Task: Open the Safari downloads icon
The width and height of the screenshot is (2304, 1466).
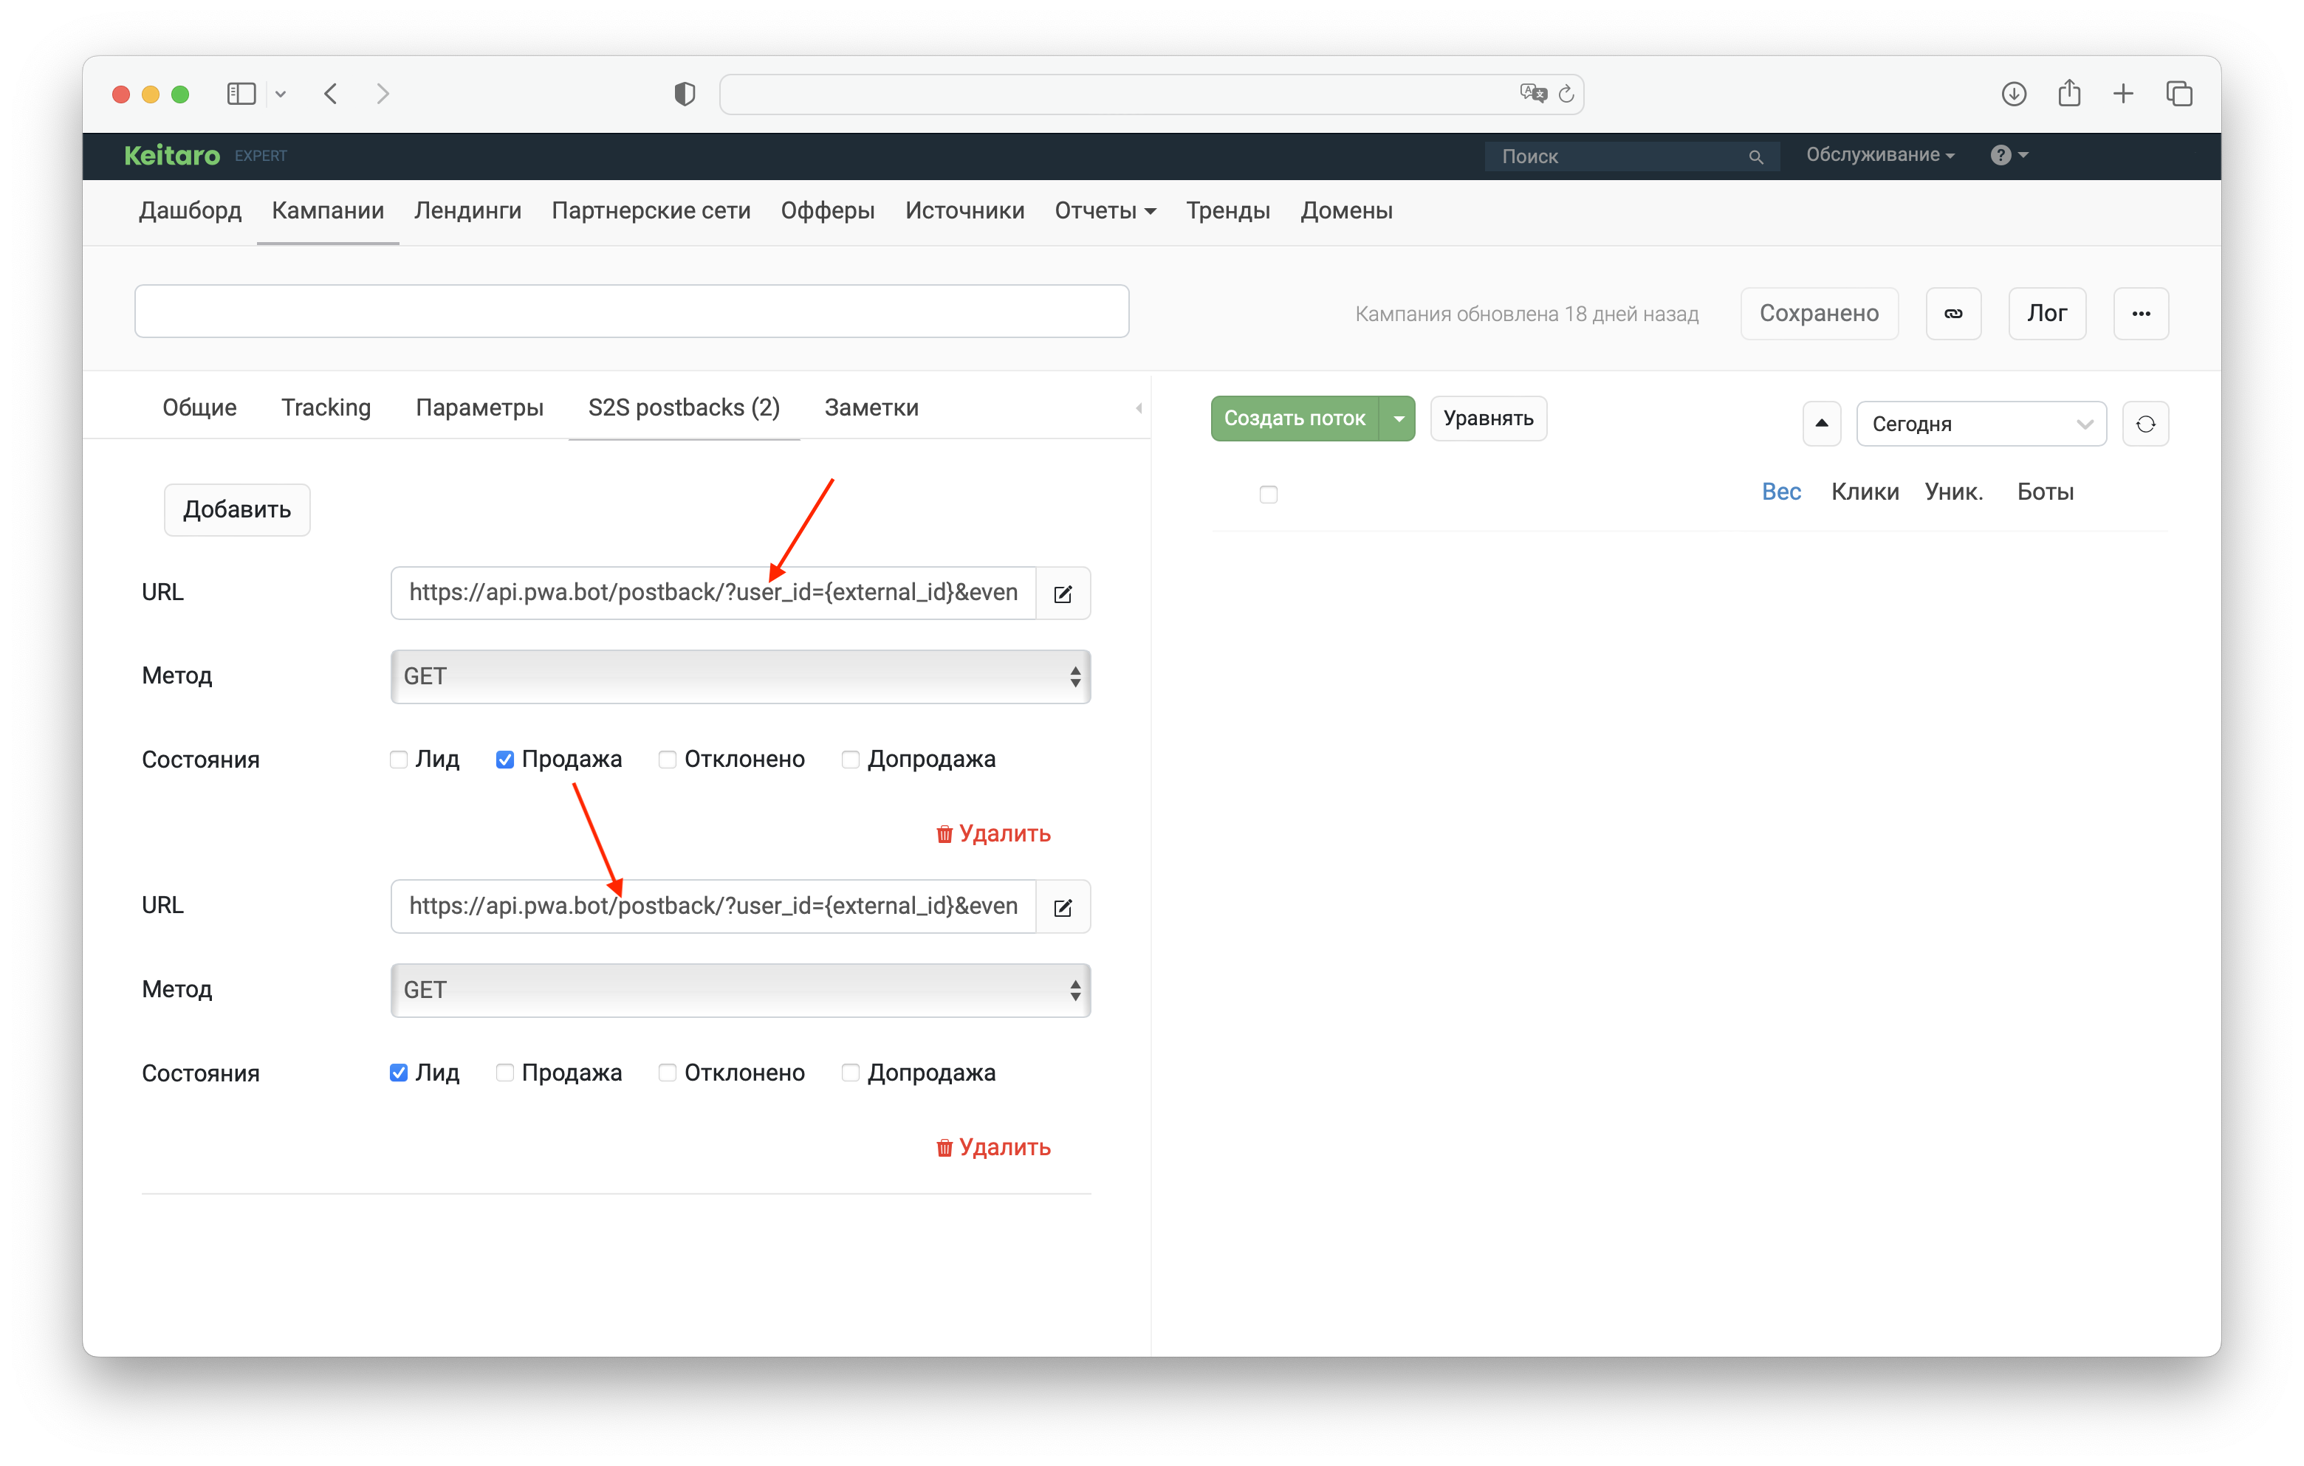Action: pos(2013,94)
